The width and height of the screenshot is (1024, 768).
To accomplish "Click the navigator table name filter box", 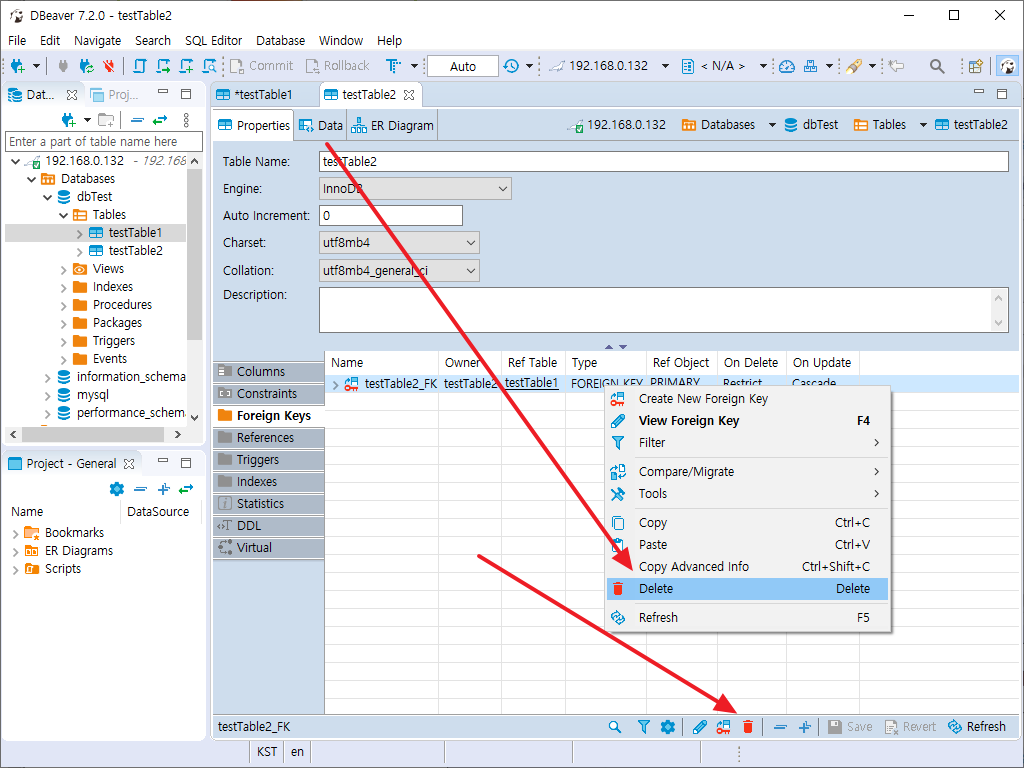I will [104, 142].
